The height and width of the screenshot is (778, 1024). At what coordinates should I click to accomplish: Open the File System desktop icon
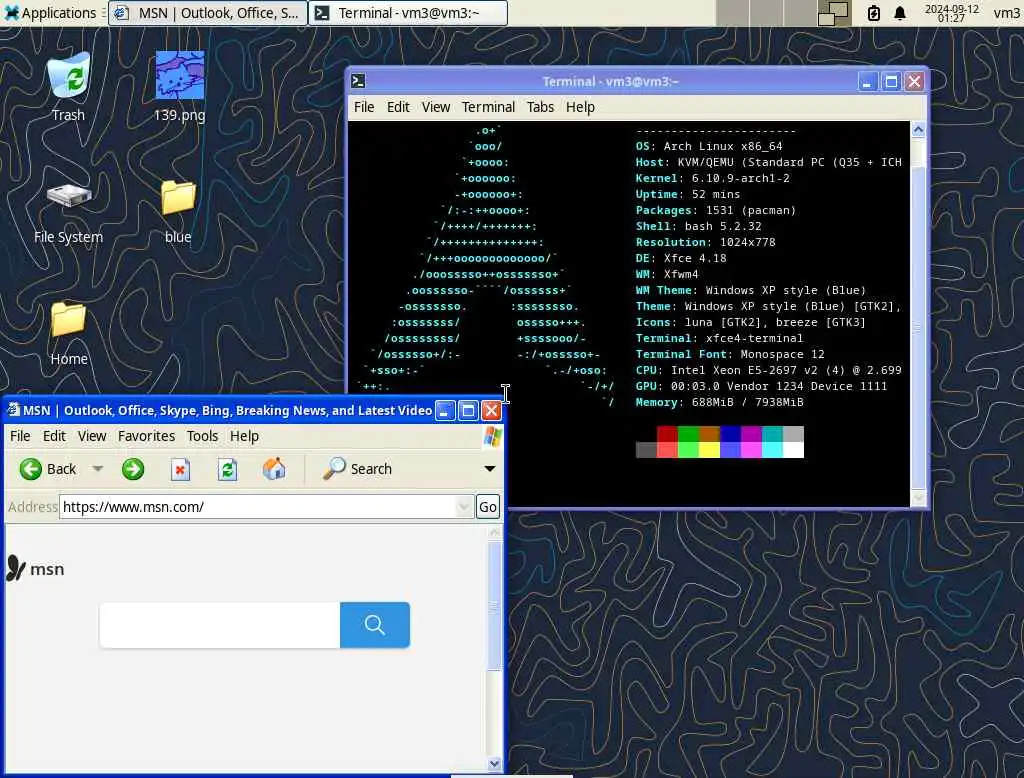(x=69, y=213)
